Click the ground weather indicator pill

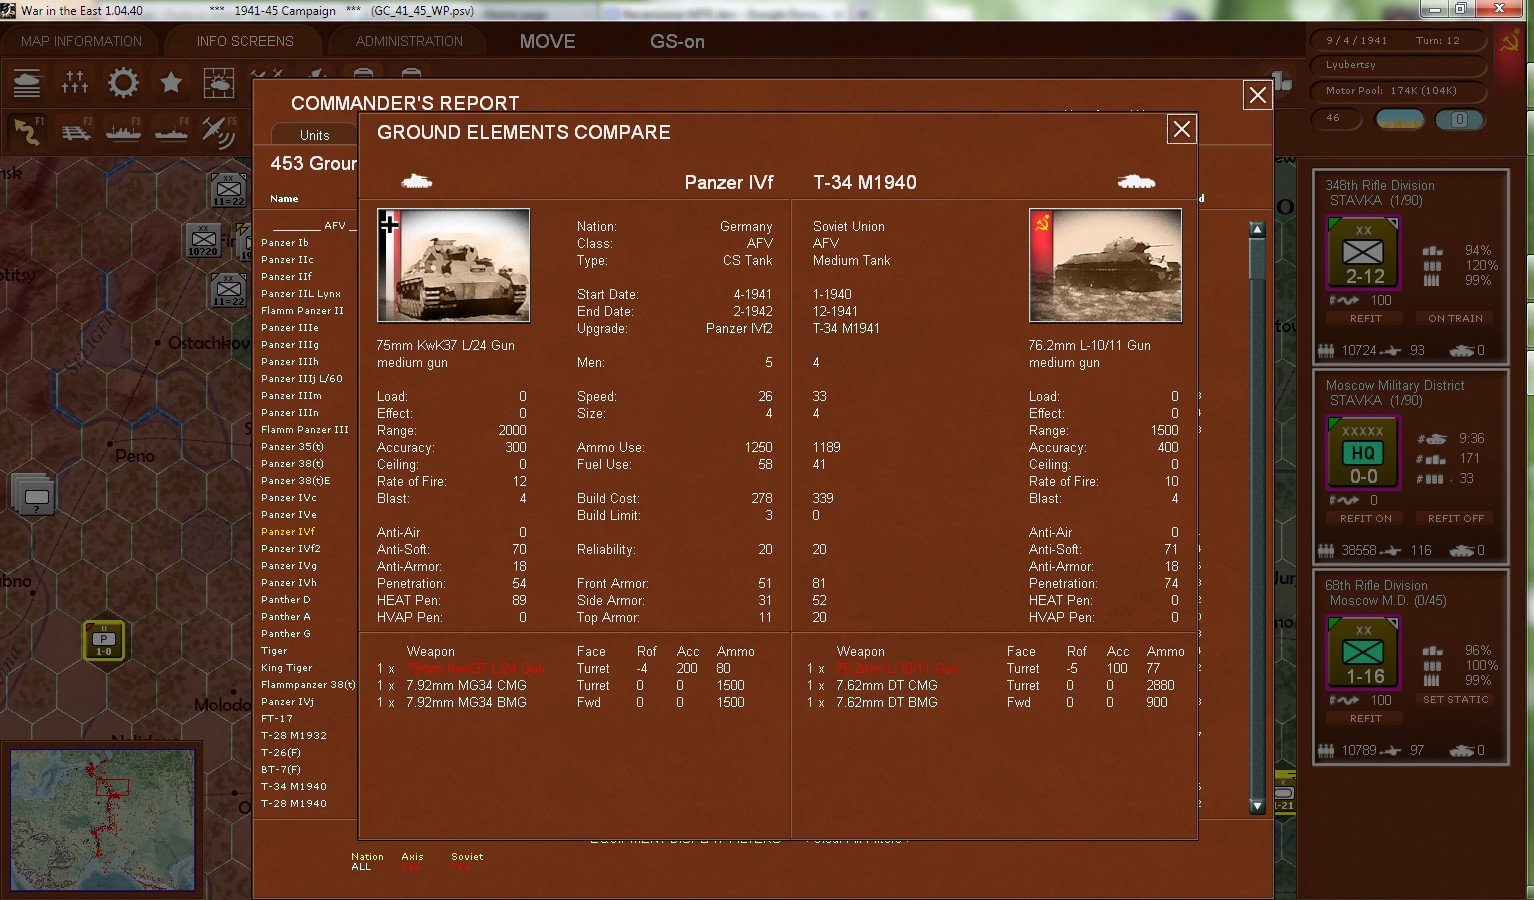[1400, 119]
